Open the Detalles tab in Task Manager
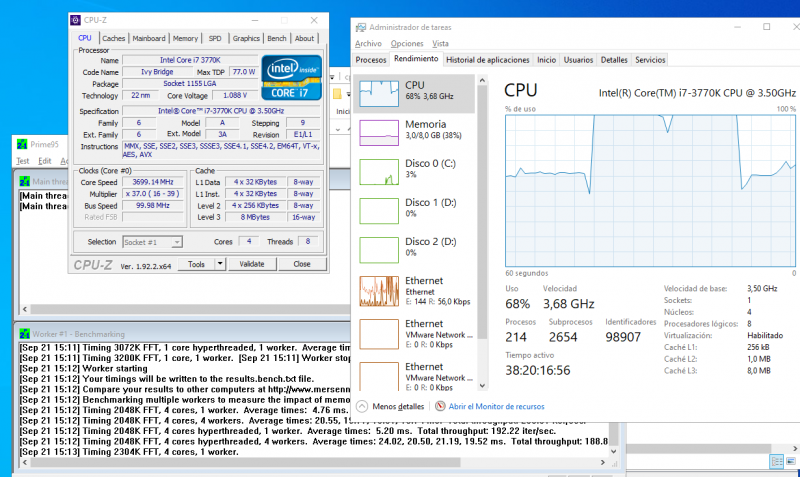Image resolution: width=800 pixels, height=477 pixels. 614,60
